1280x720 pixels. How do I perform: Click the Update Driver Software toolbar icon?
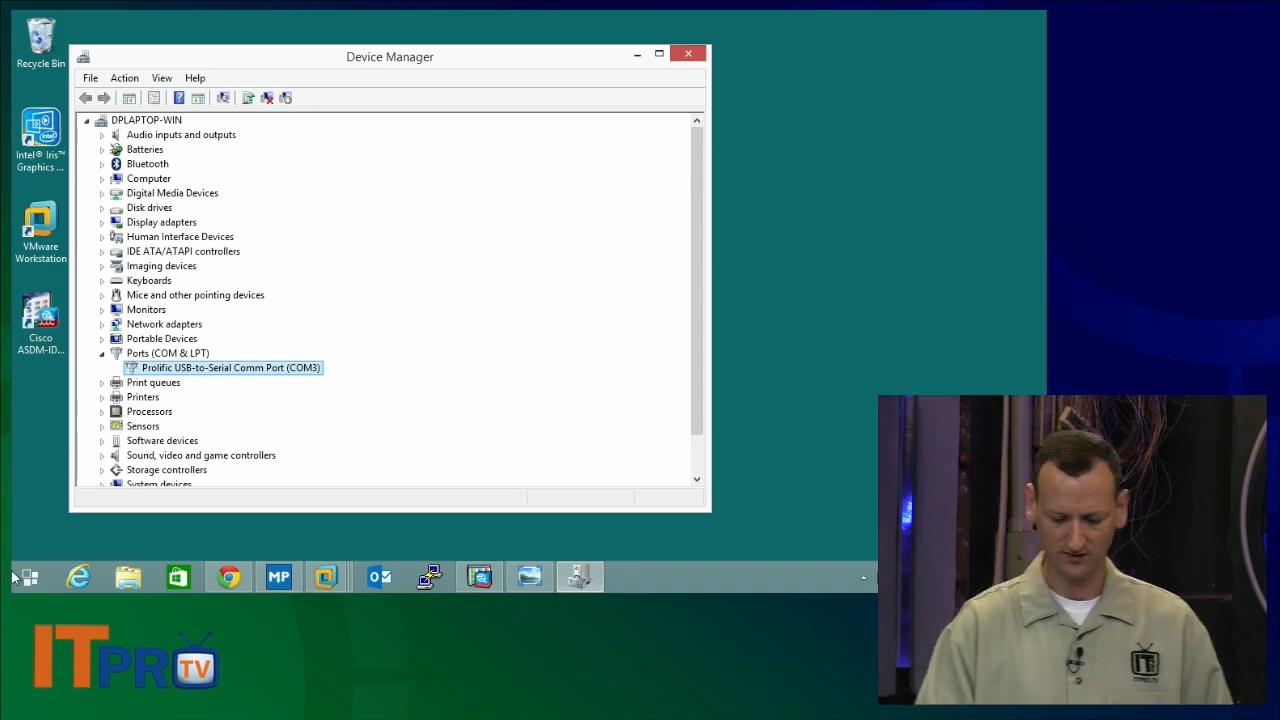[x=248, y=98]
